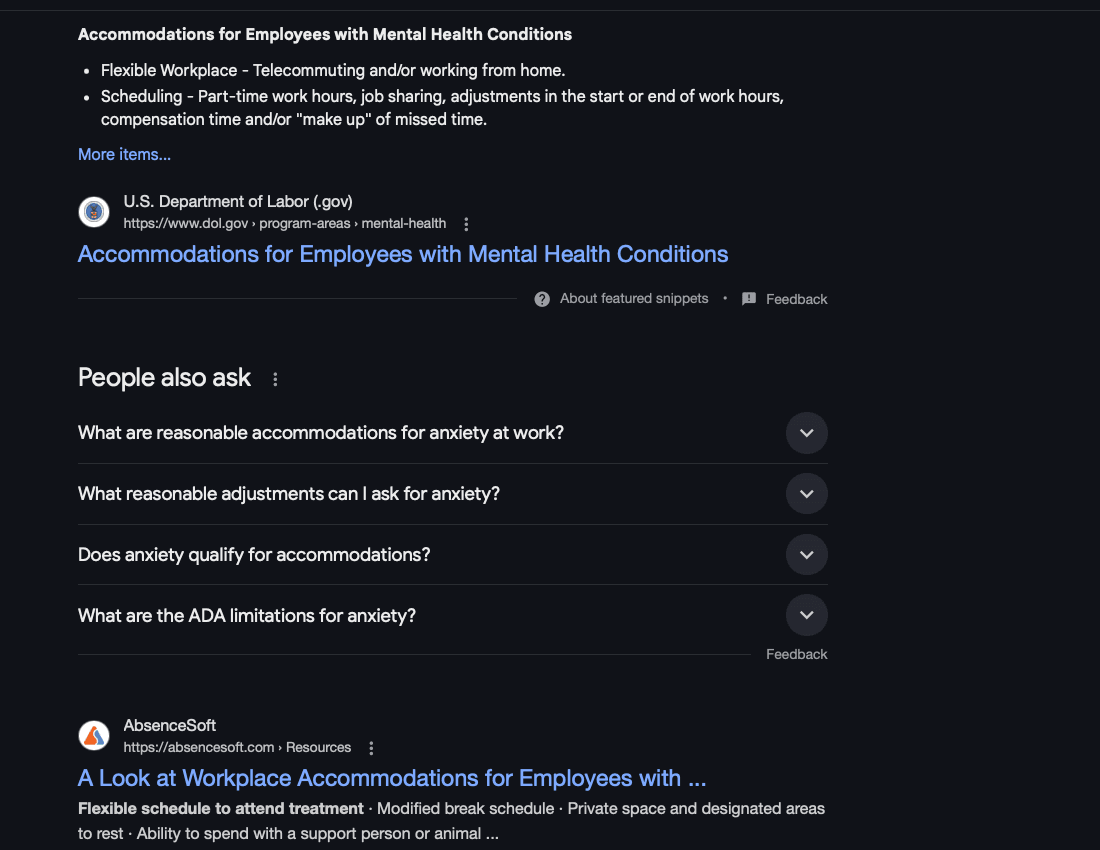Expand "Does anxiety qualify for accommodations?" chevron

tap(806, 555)
